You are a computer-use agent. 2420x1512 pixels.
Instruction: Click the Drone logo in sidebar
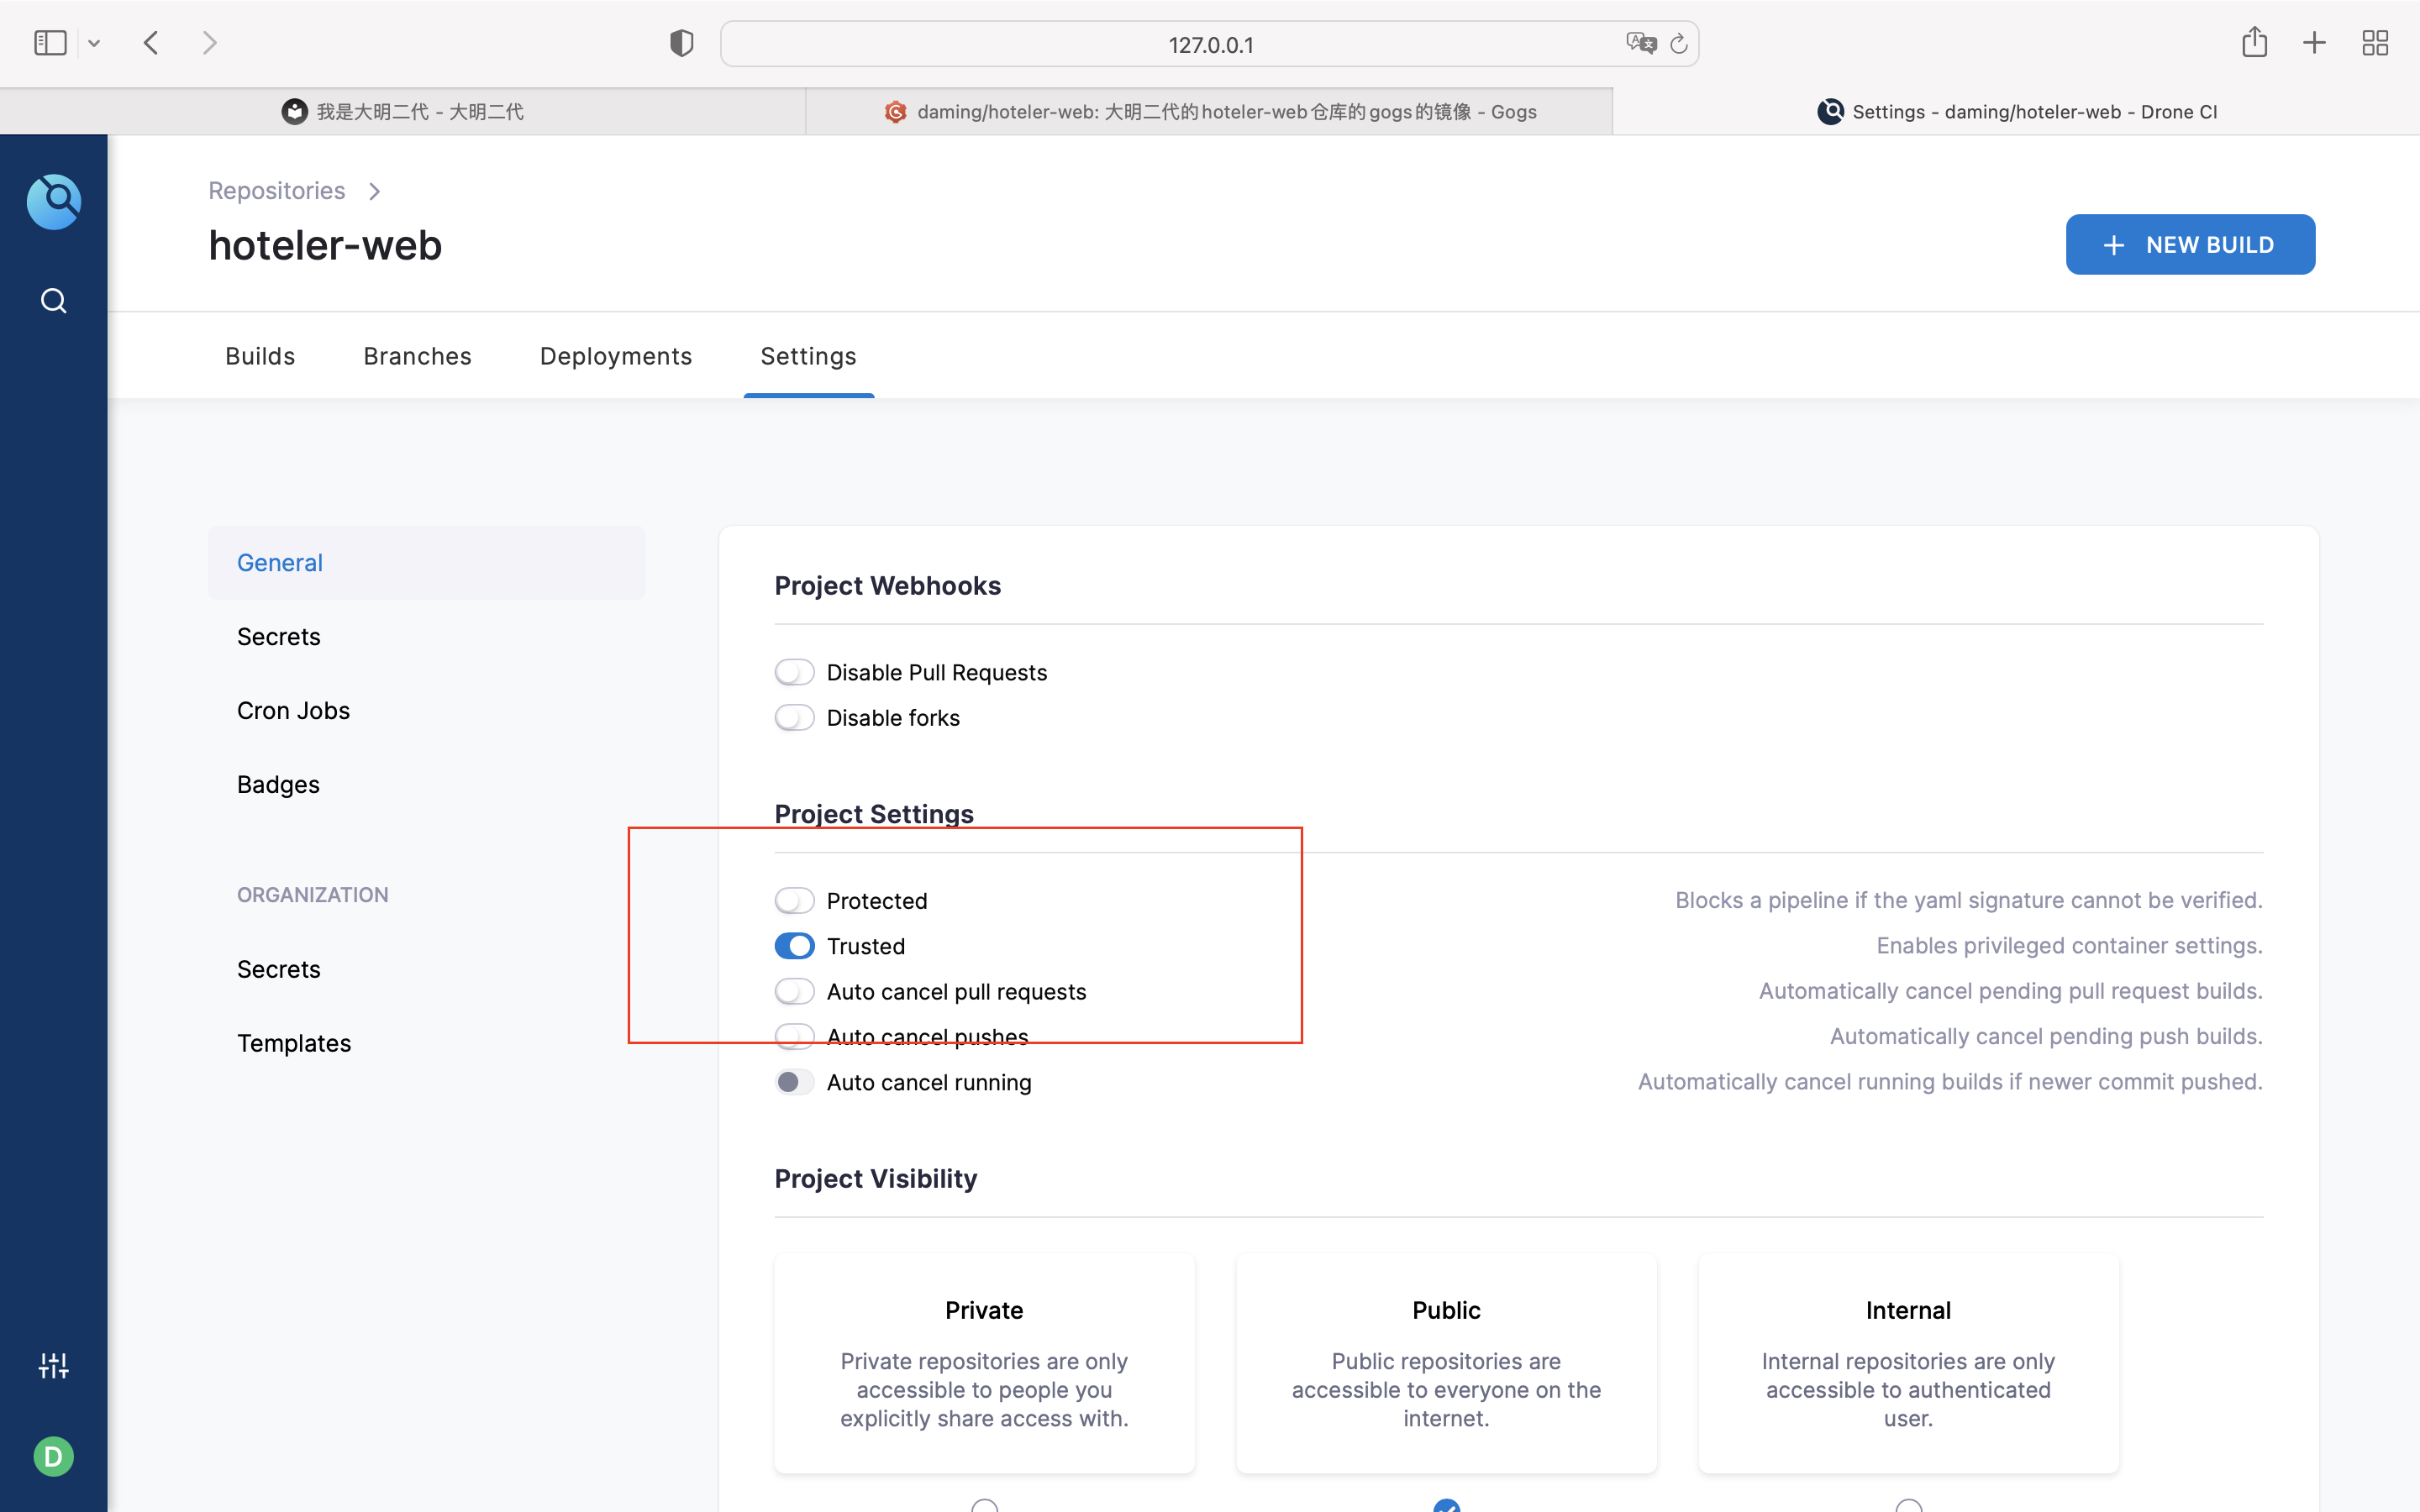pos(54,201)
